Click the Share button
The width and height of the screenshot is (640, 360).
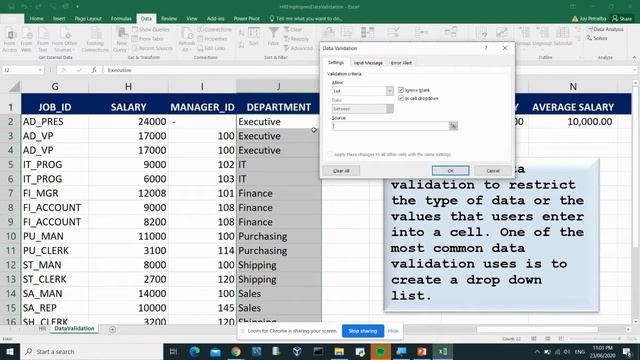click(622, 18)
